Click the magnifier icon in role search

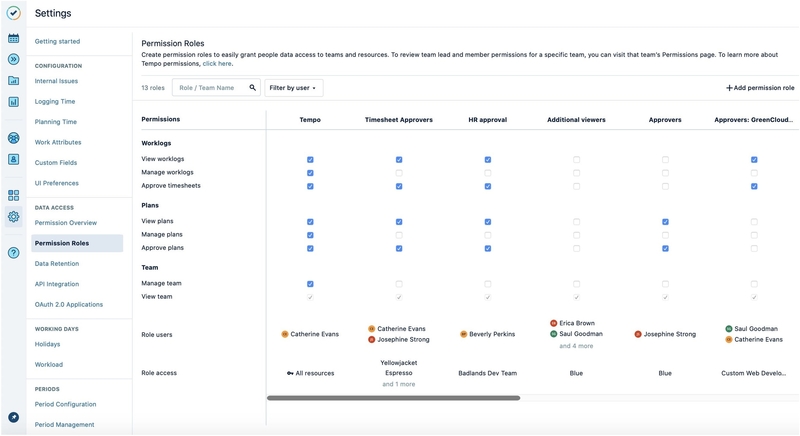[252, 88]
